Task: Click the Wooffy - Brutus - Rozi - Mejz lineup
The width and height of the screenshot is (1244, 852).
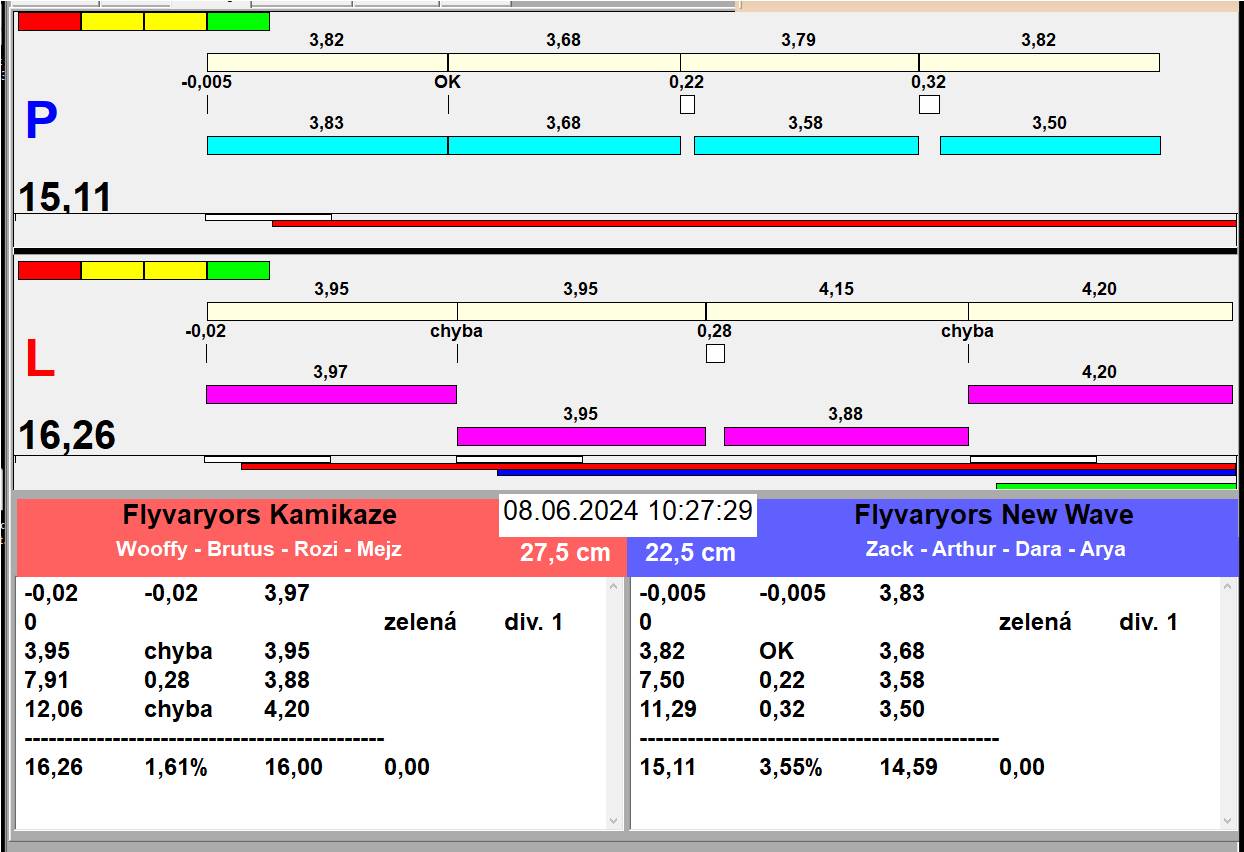Action: (x=259, y=549)
